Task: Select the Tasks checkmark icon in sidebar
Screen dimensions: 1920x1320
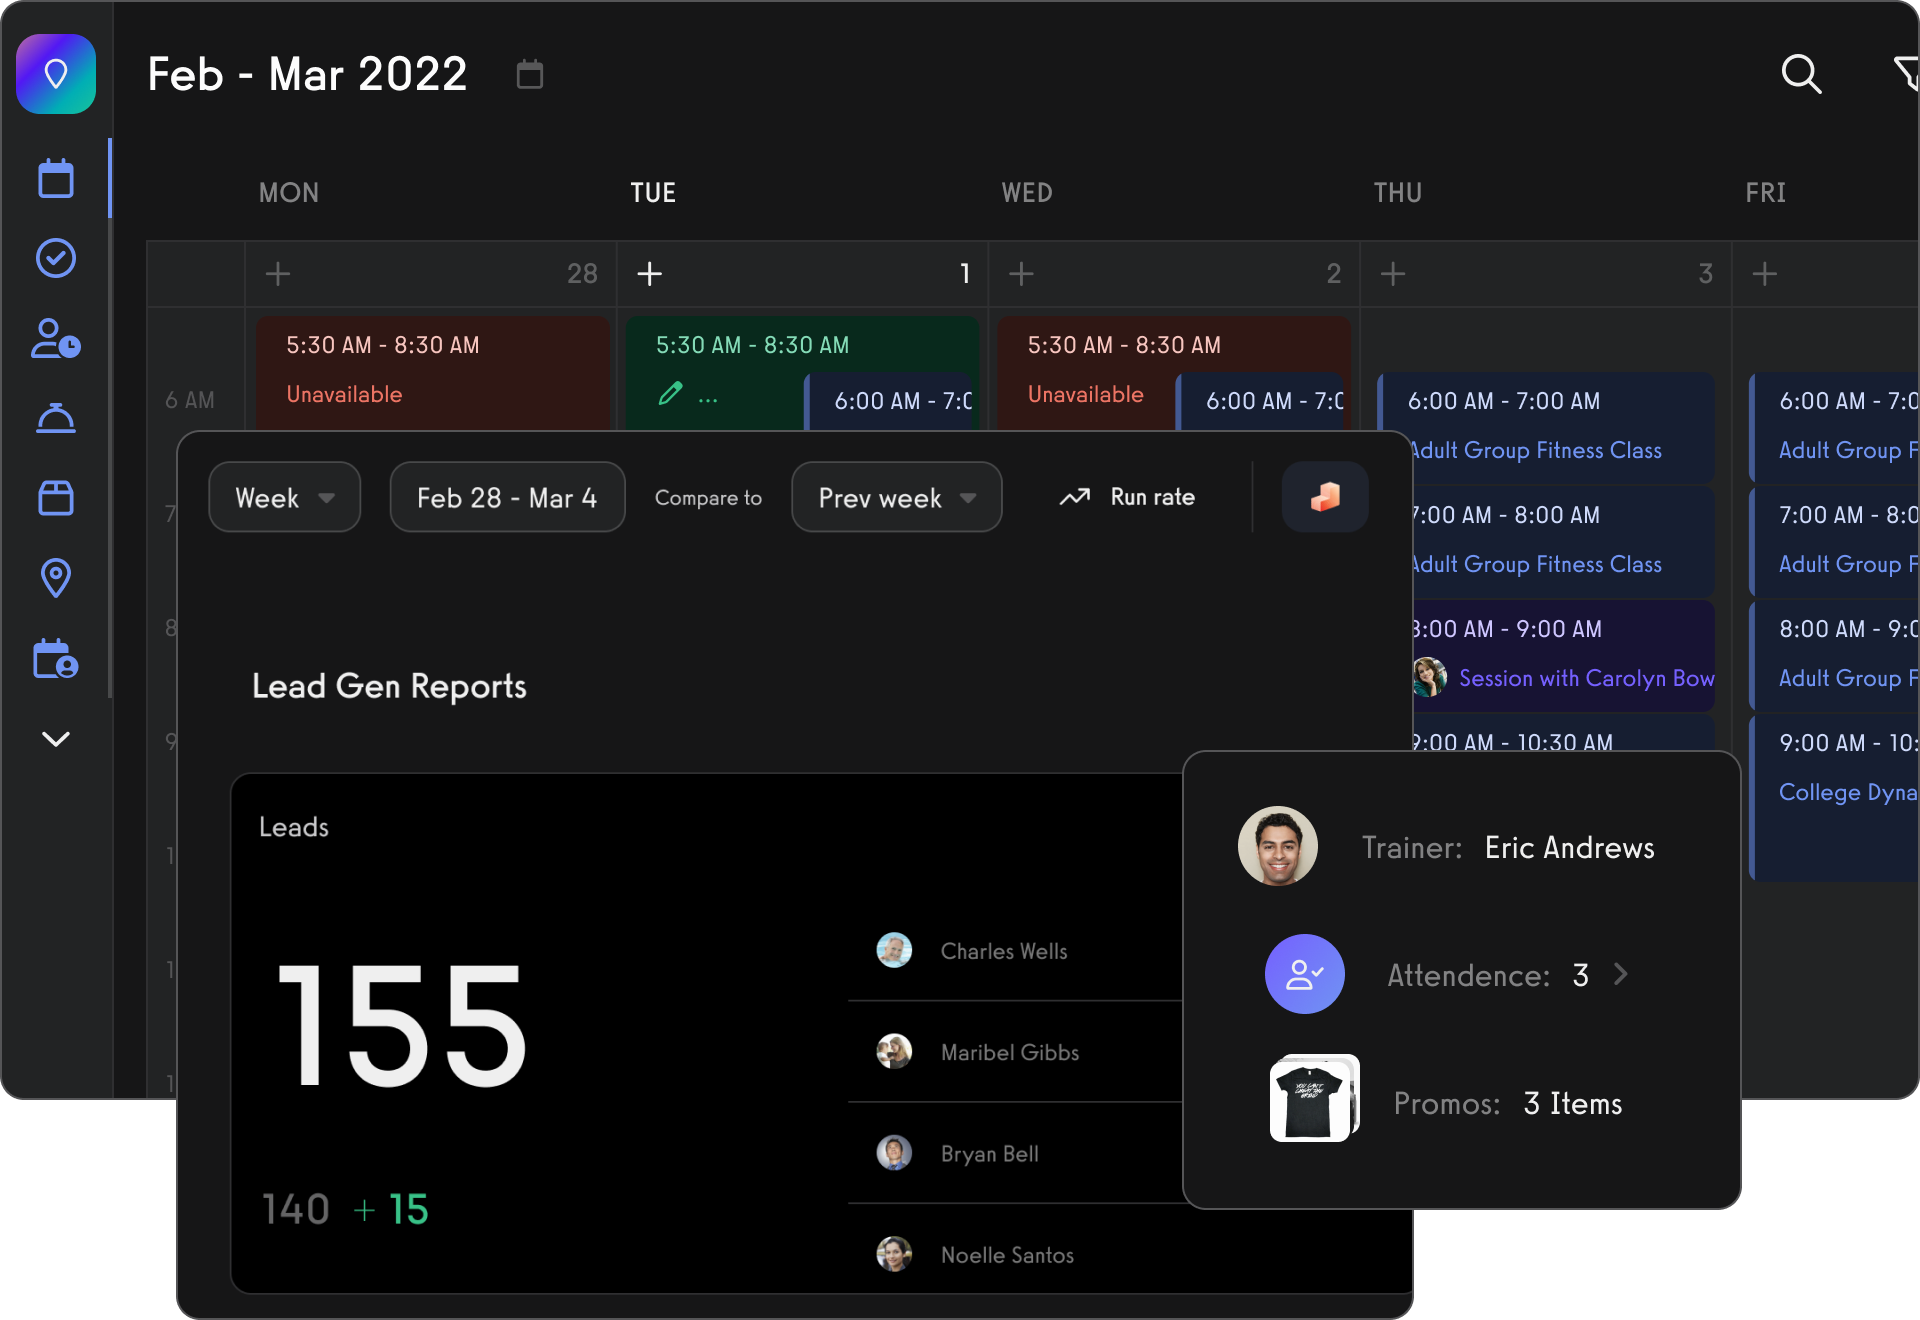Action: (56, 258)
